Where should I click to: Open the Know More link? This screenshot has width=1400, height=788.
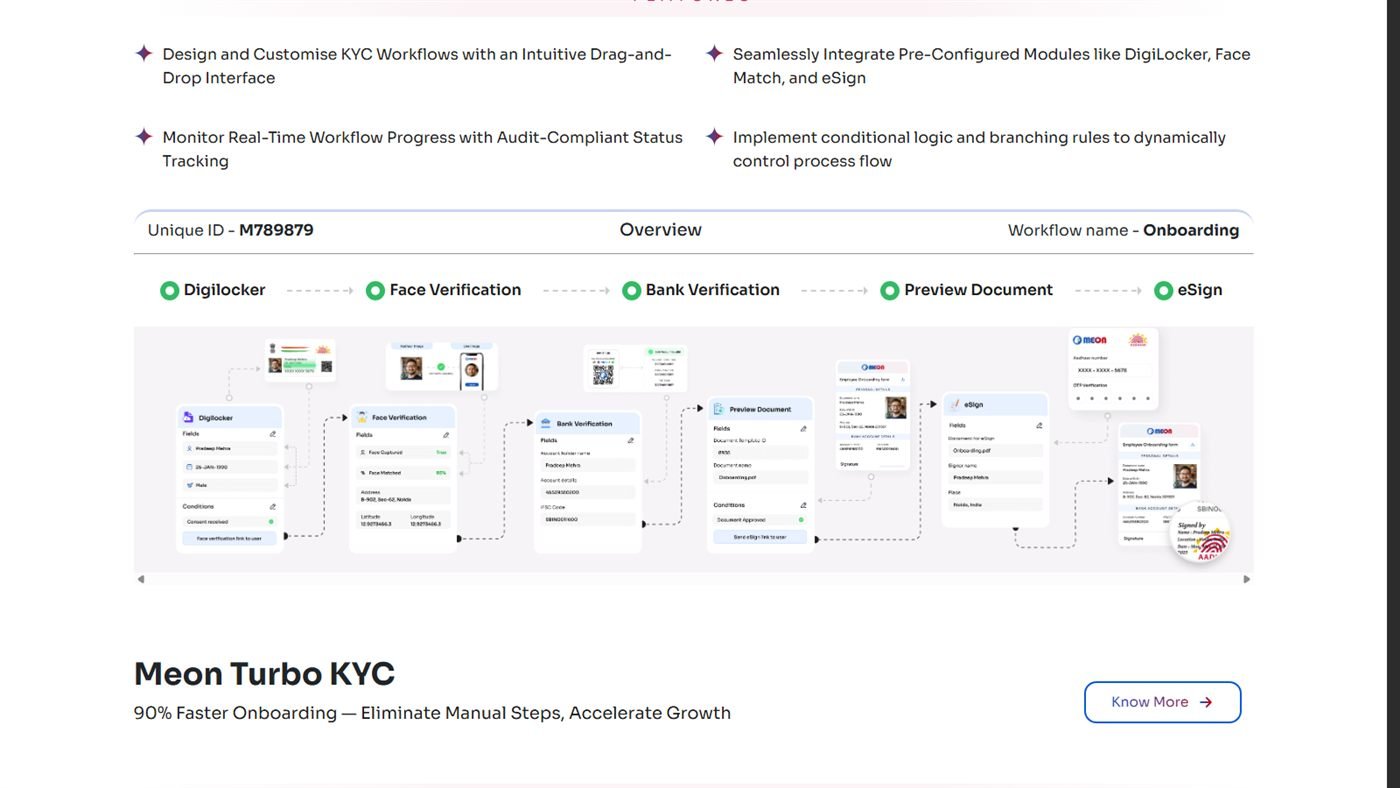1162,702
